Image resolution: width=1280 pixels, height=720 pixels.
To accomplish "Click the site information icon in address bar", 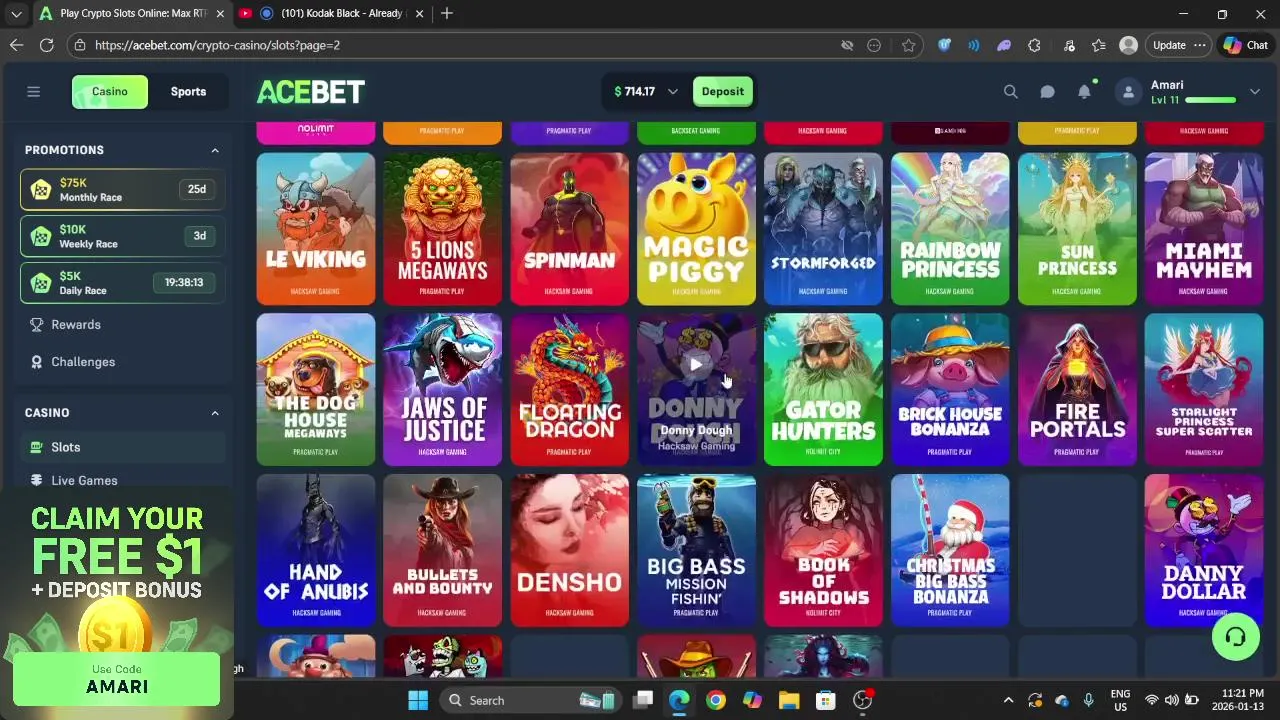I will (80, 45).
